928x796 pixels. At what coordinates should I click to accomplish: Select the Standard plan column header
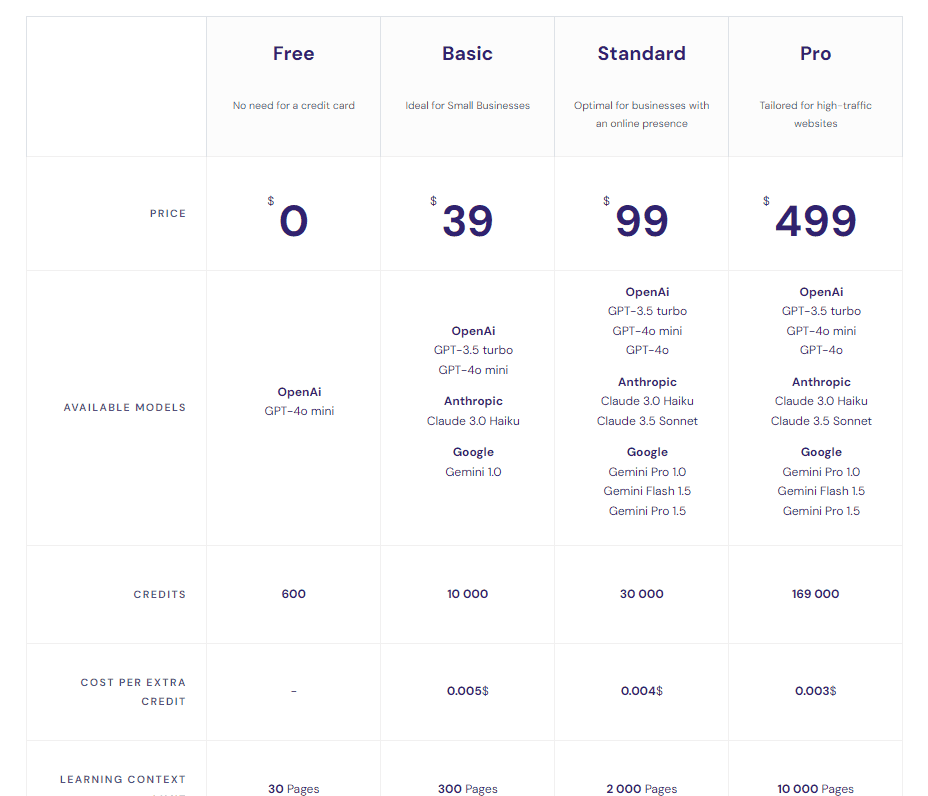click(641, 53)
